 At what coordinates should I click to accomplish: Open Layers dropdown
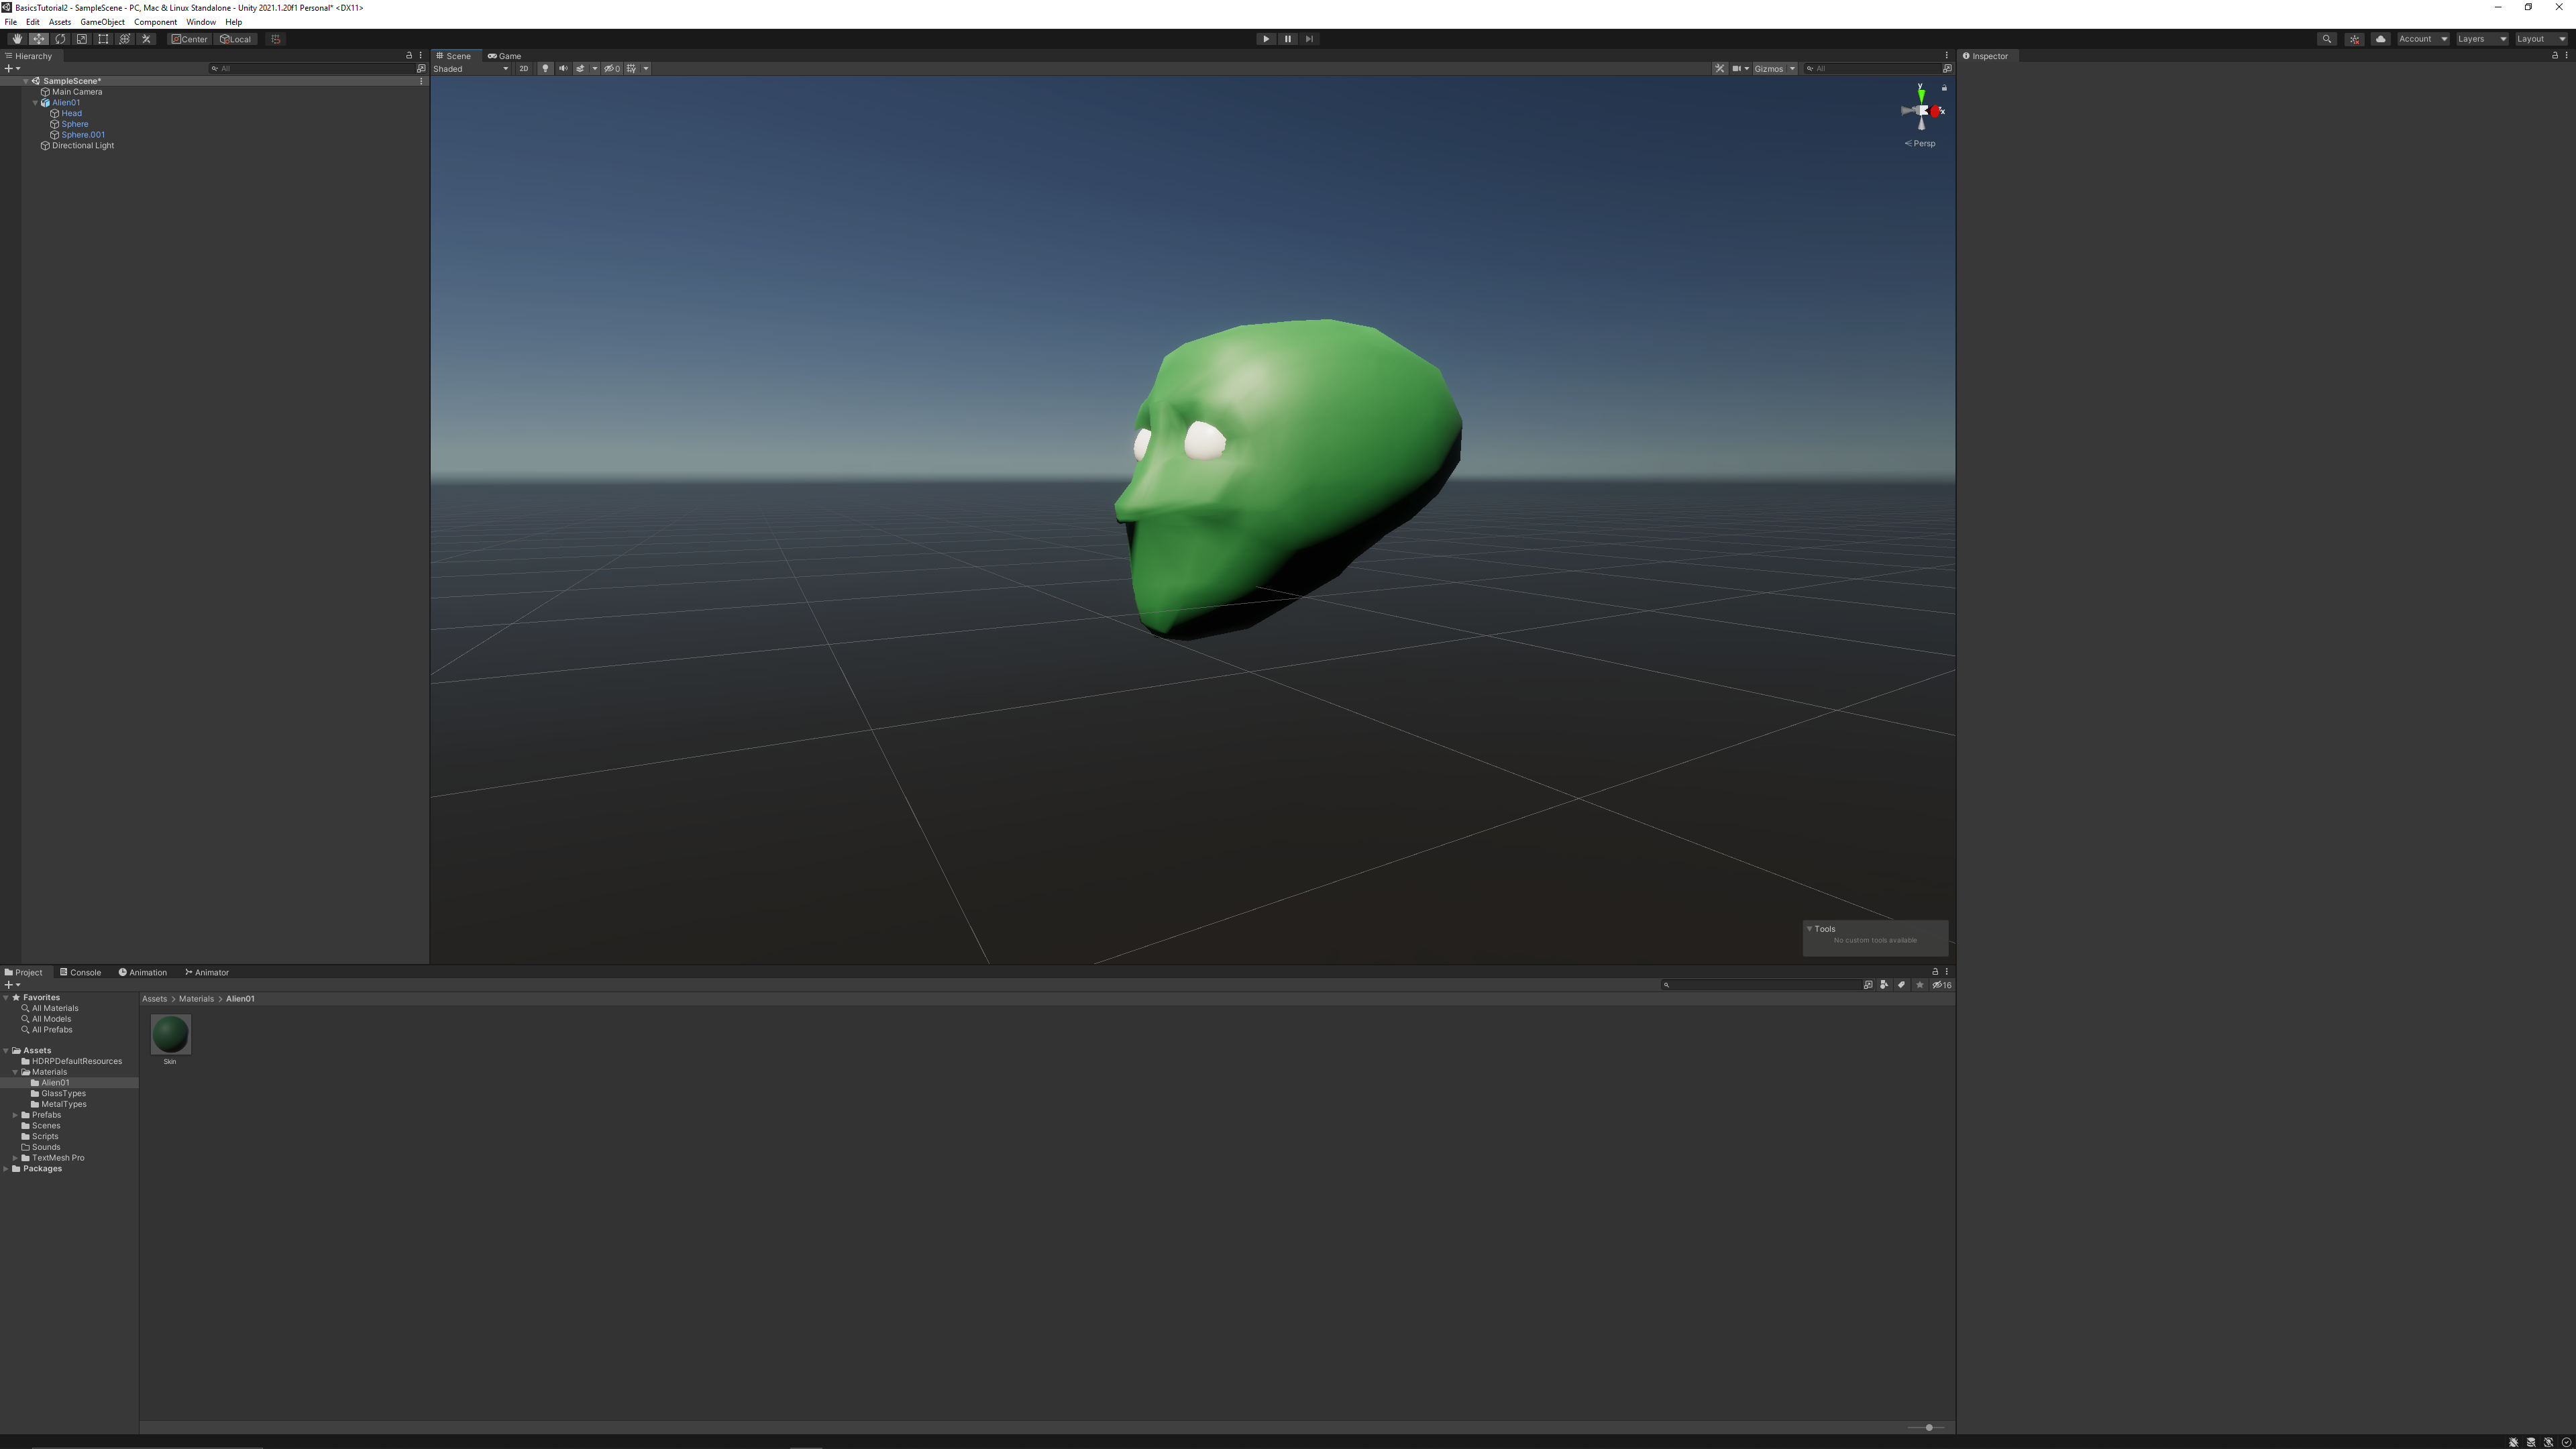(x=2482, y=39)
